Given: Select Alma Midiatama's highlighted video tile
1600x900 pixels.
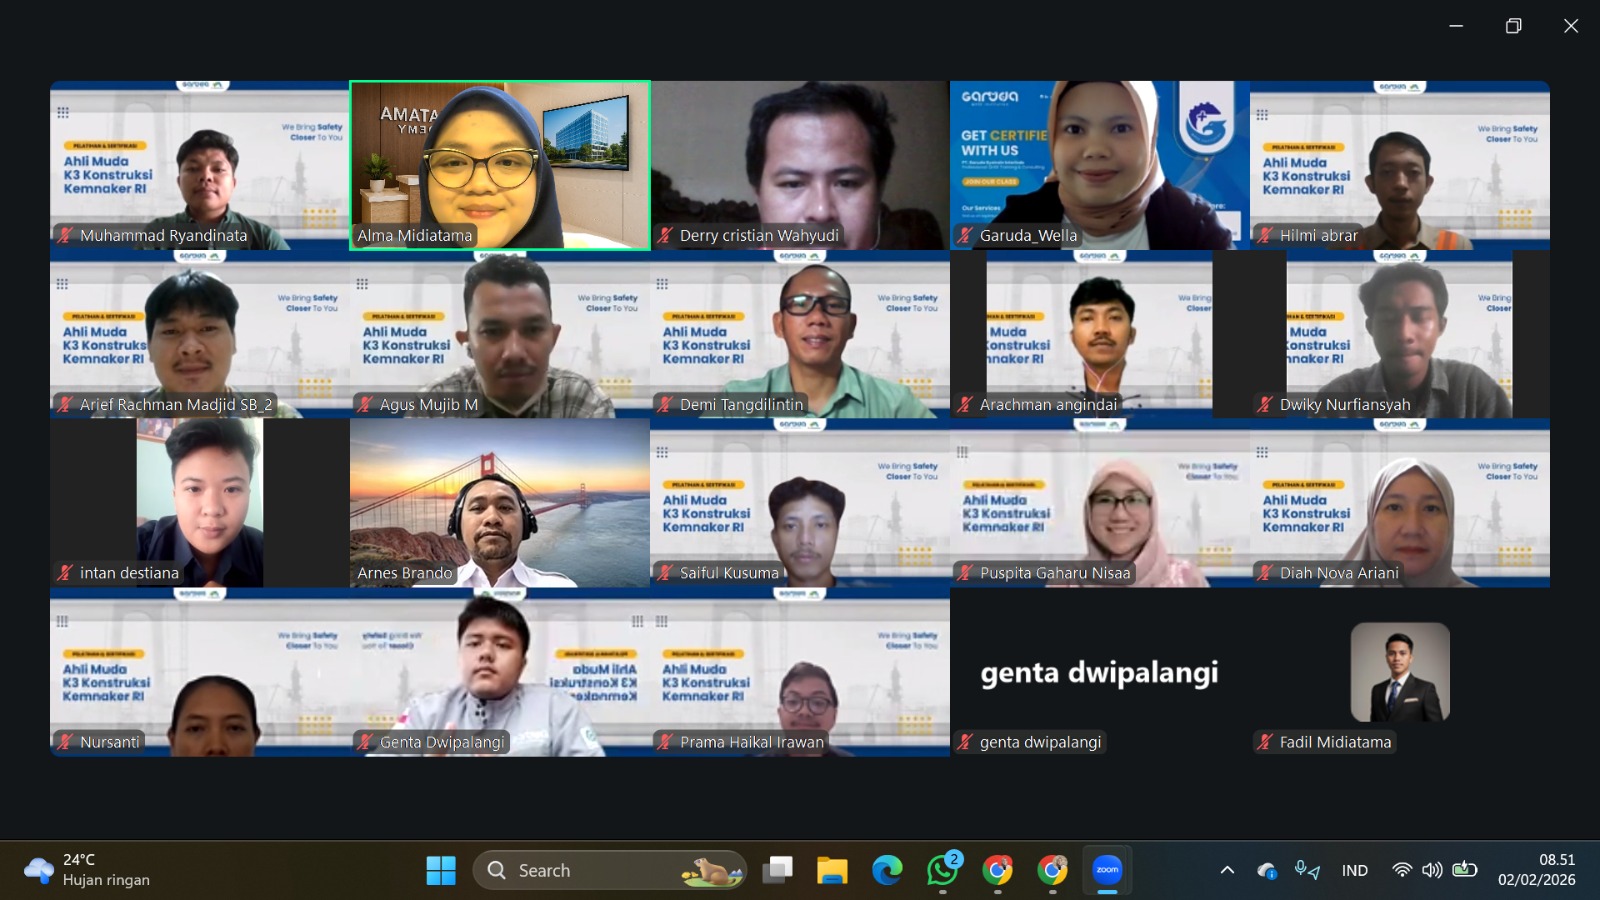Looking at the screenshot, I should point(500,165).
